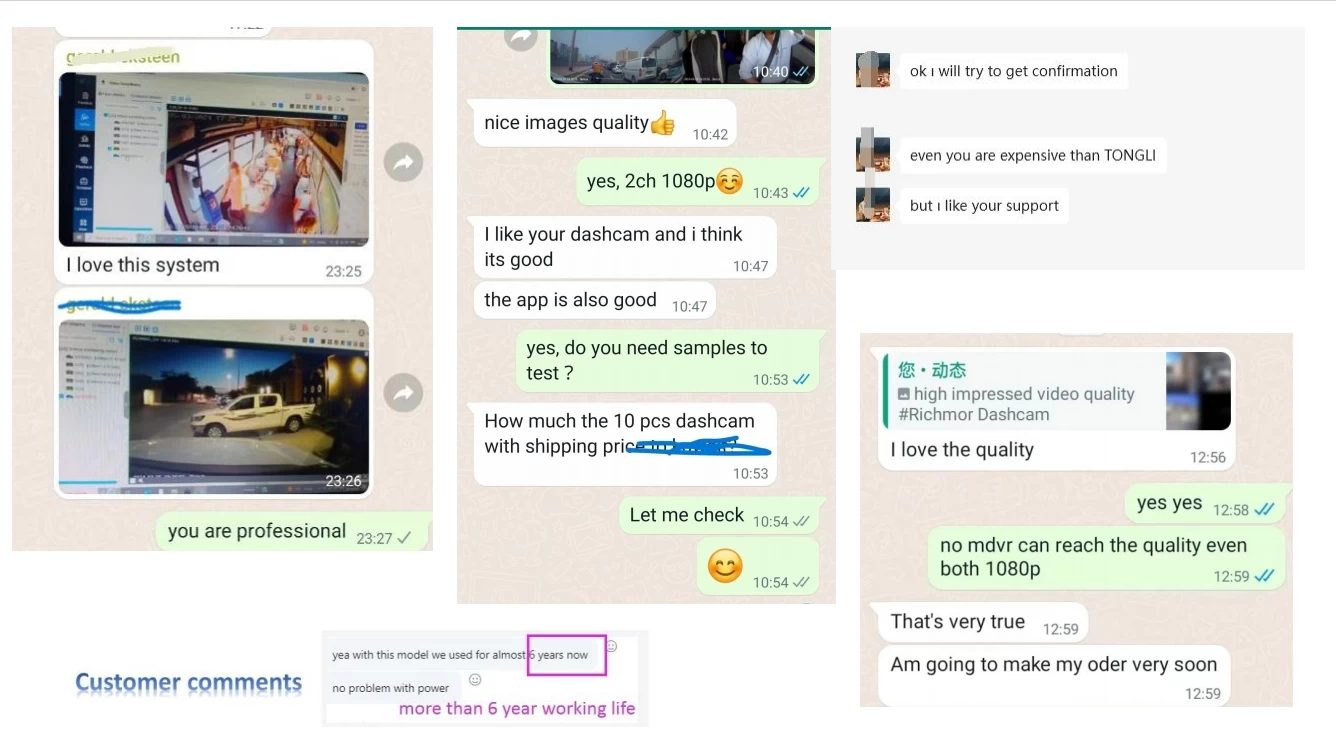Click blurred thumbnail in Richmor Dashcam status
The image size is (1336, 742).
[1198, 391]
